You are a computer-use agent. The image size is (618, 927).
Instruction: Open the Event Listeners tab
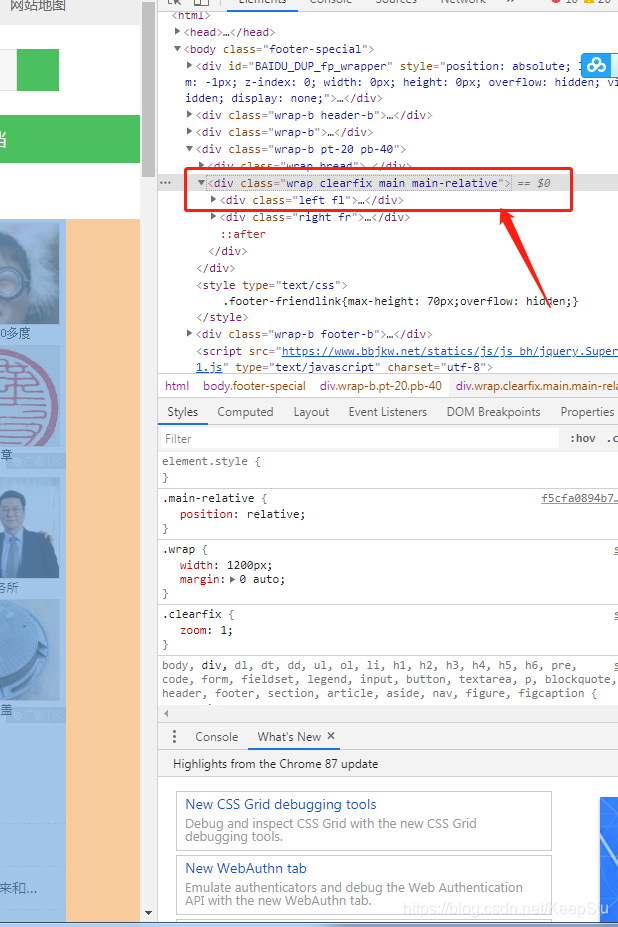pyautogui.click(x=388, y=412)
